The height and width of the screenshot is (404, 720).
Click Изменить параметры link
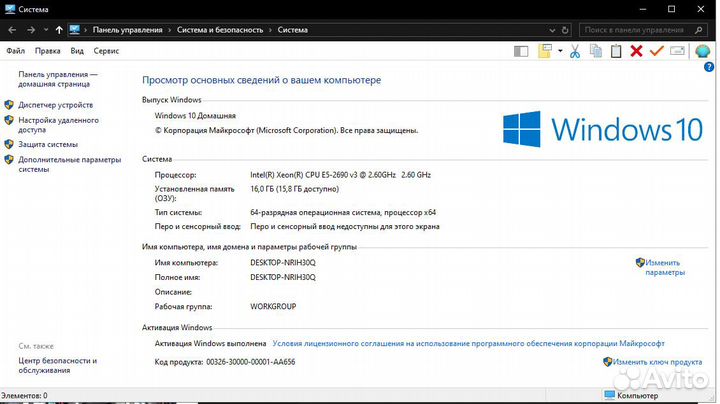(665, 267)
